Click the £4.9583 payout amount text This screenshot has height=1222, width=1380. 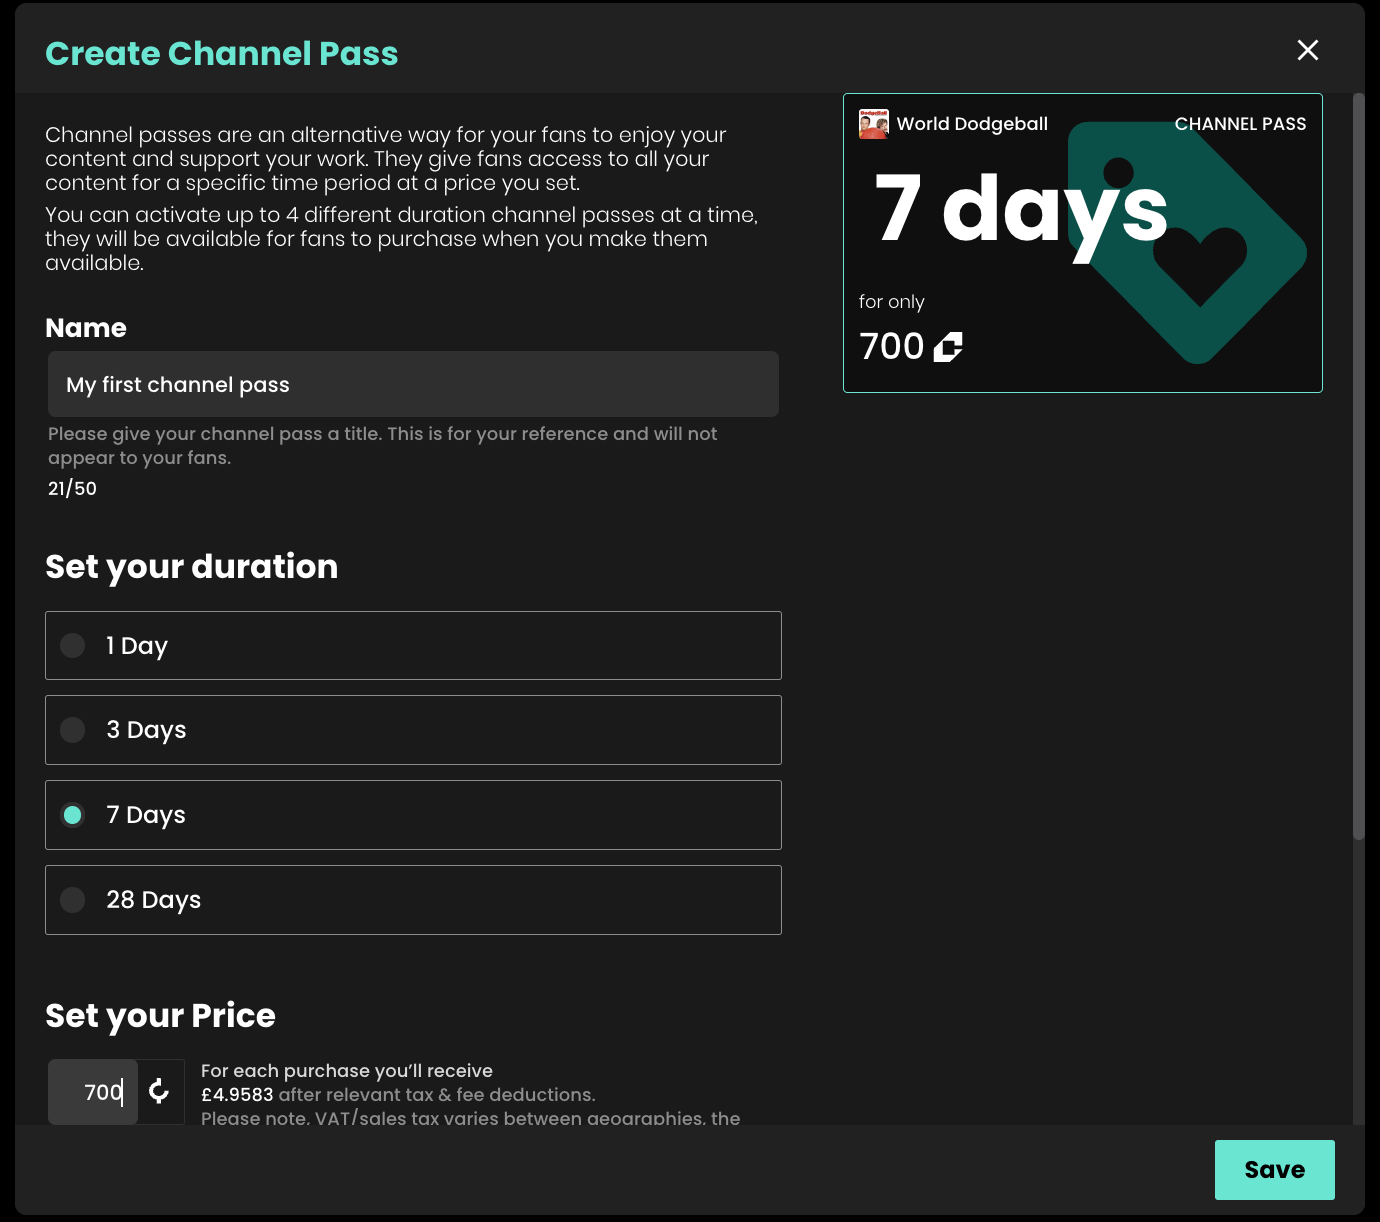pyautogui.click(x=237, y=1095)
